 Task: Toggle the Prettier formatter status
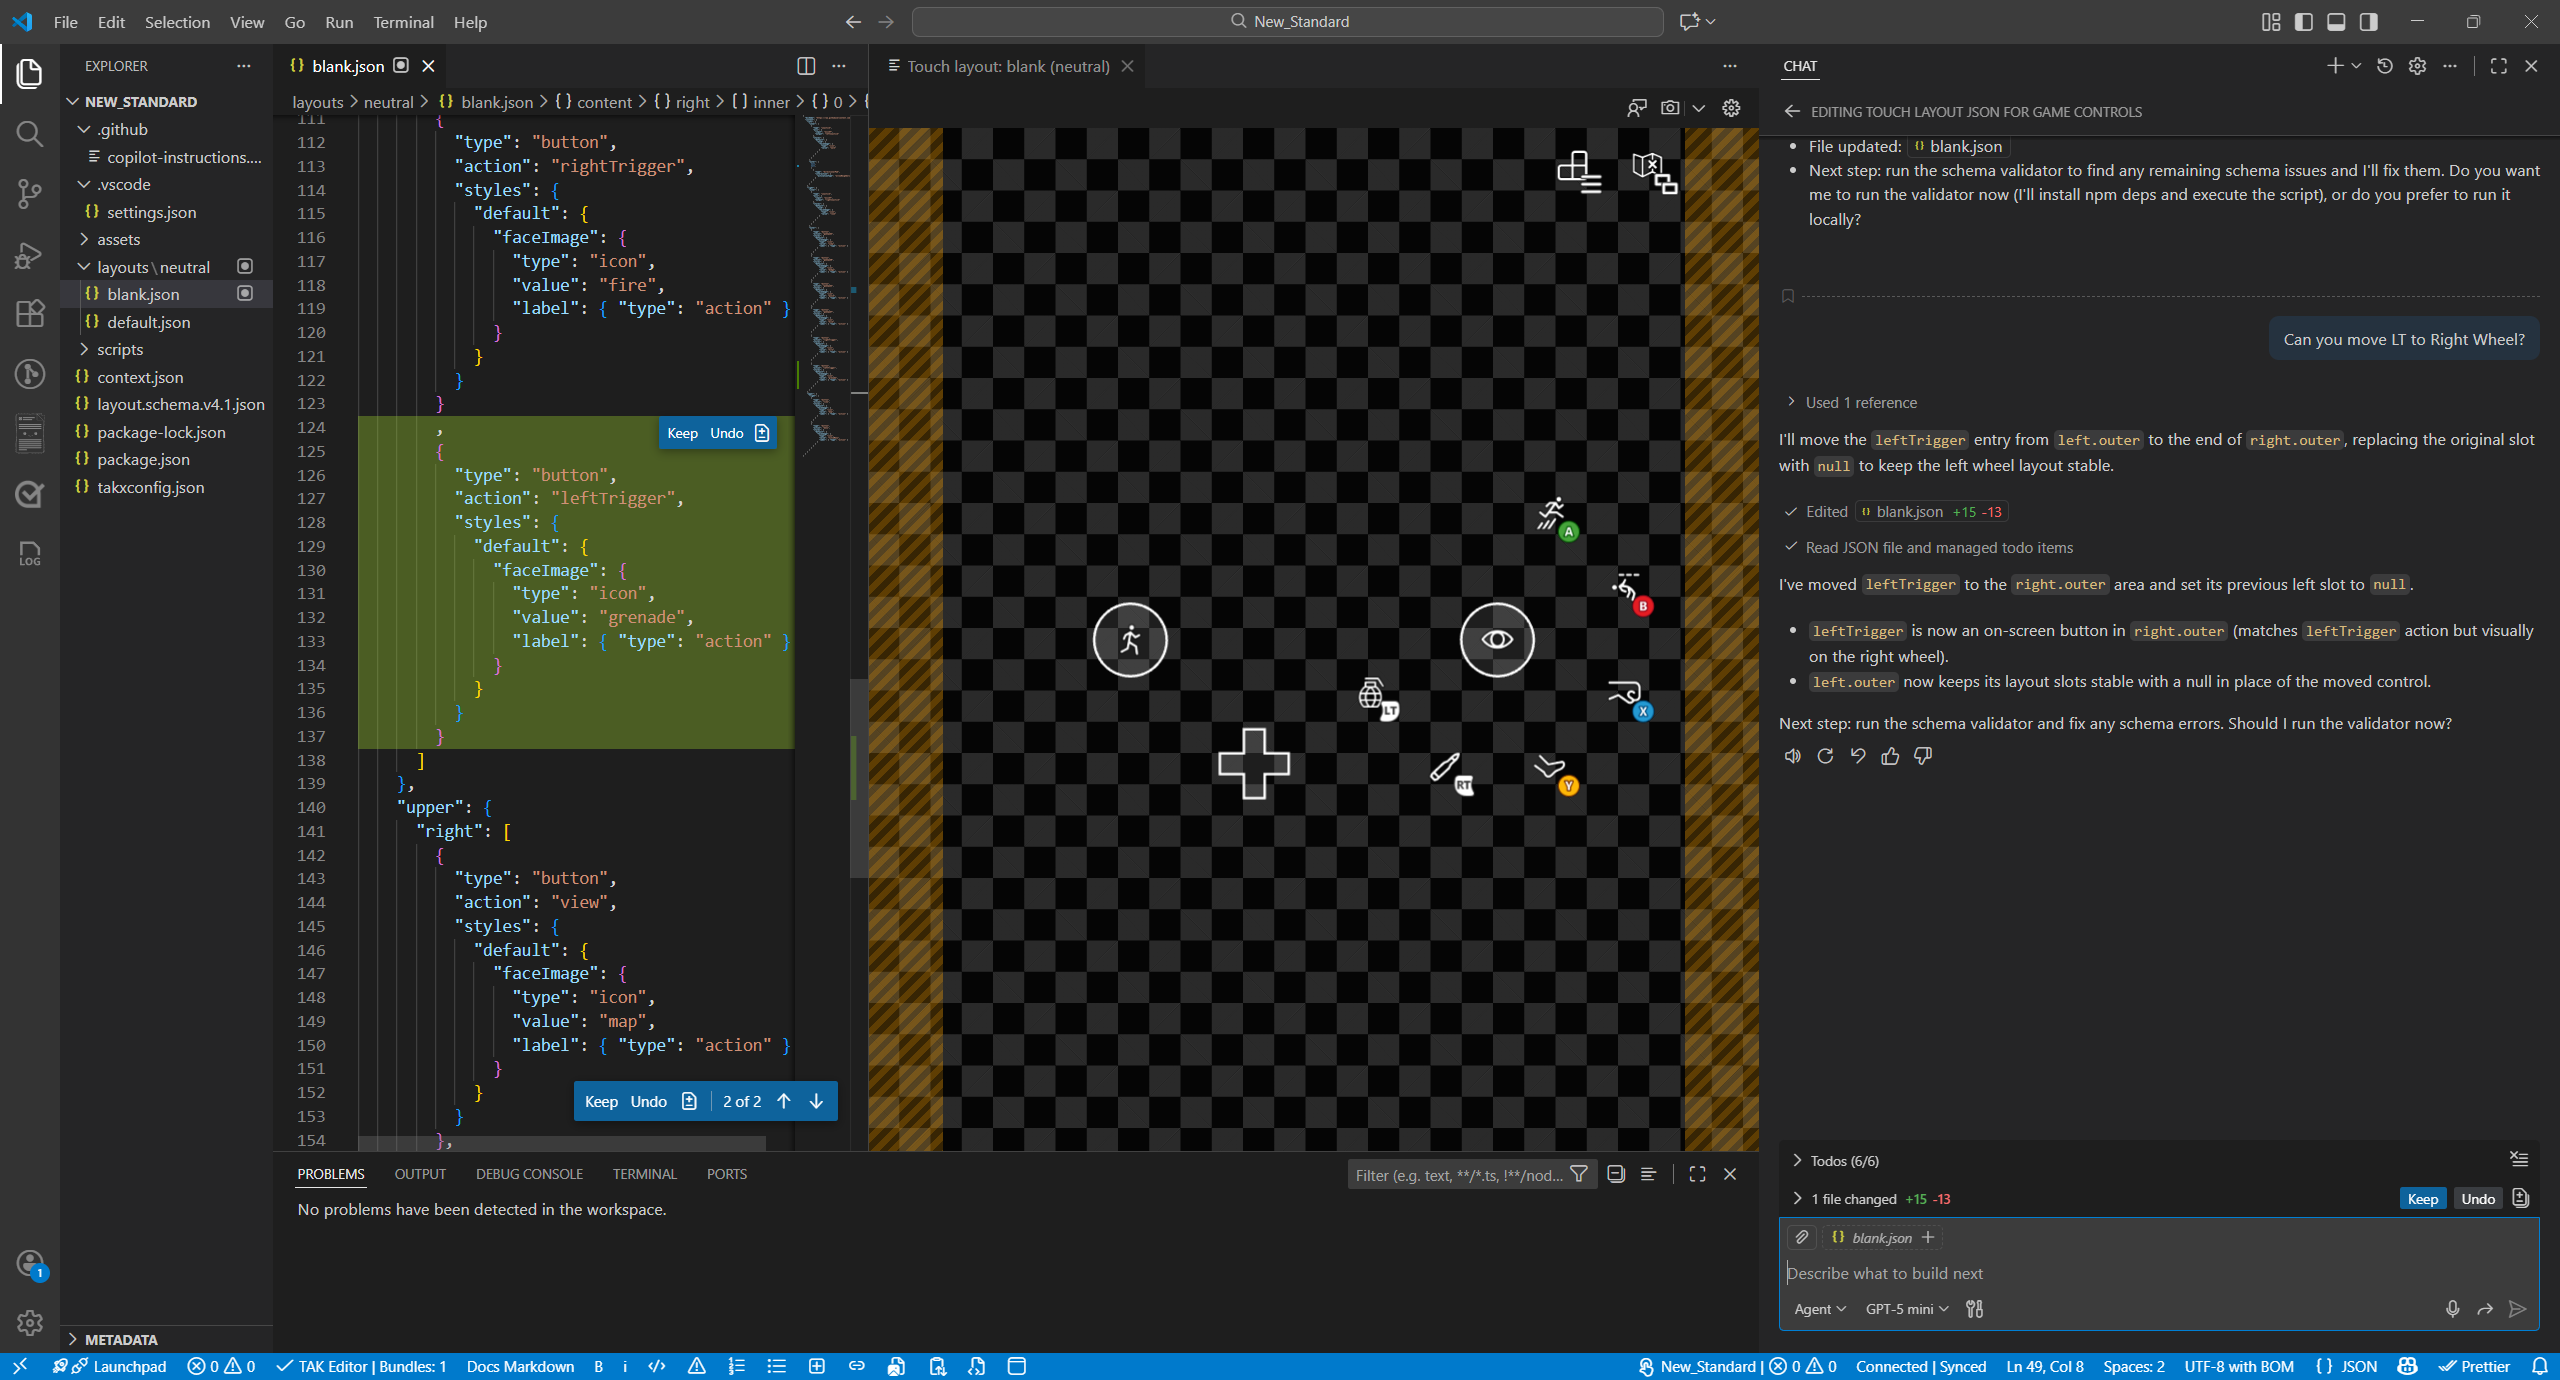point(2474,1366)
